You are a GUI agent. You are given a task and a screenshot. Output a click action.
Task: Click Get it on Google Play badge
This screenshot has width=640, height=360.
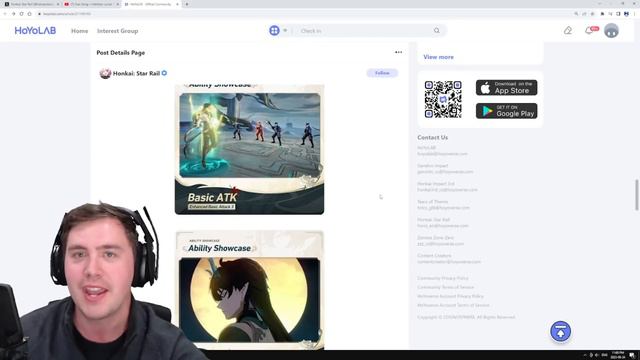click(507, 111)
